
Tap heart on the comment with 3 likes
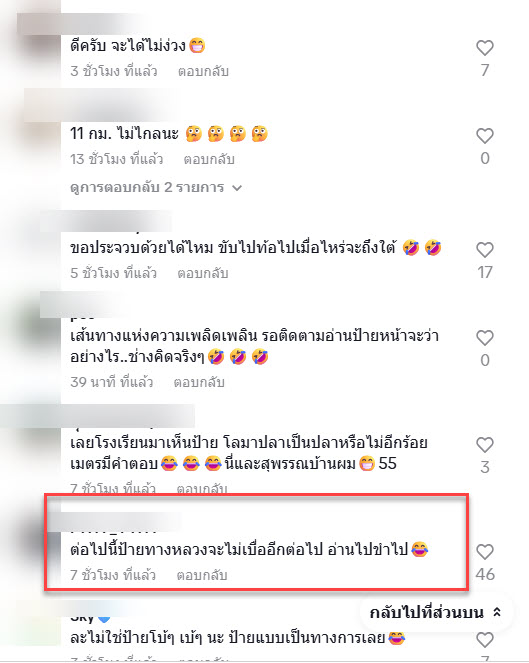pos(485,445)
